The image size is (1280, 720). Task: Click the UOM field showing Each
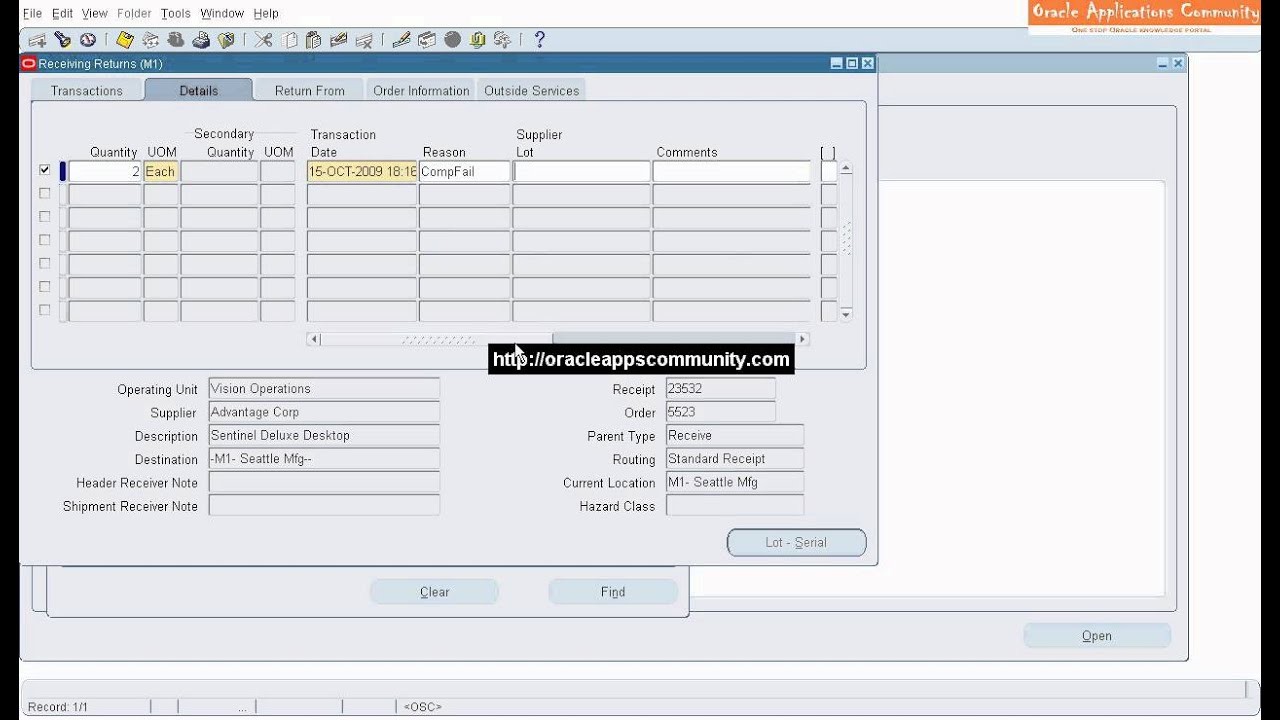click(160, 171)
